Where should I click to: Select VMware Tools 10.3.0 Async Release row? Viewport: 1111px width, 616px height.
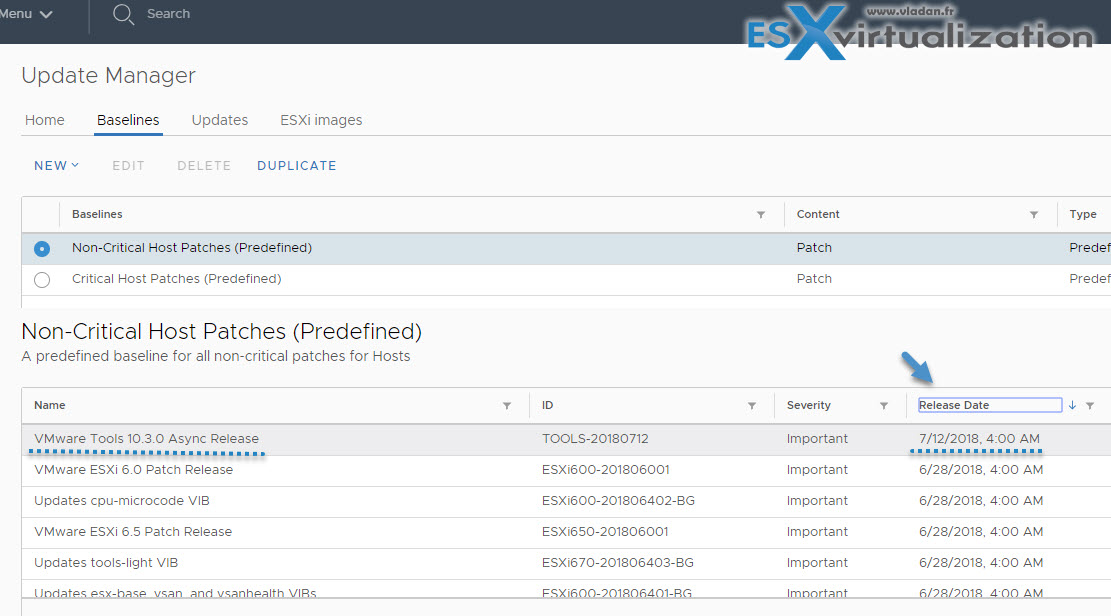566,439
